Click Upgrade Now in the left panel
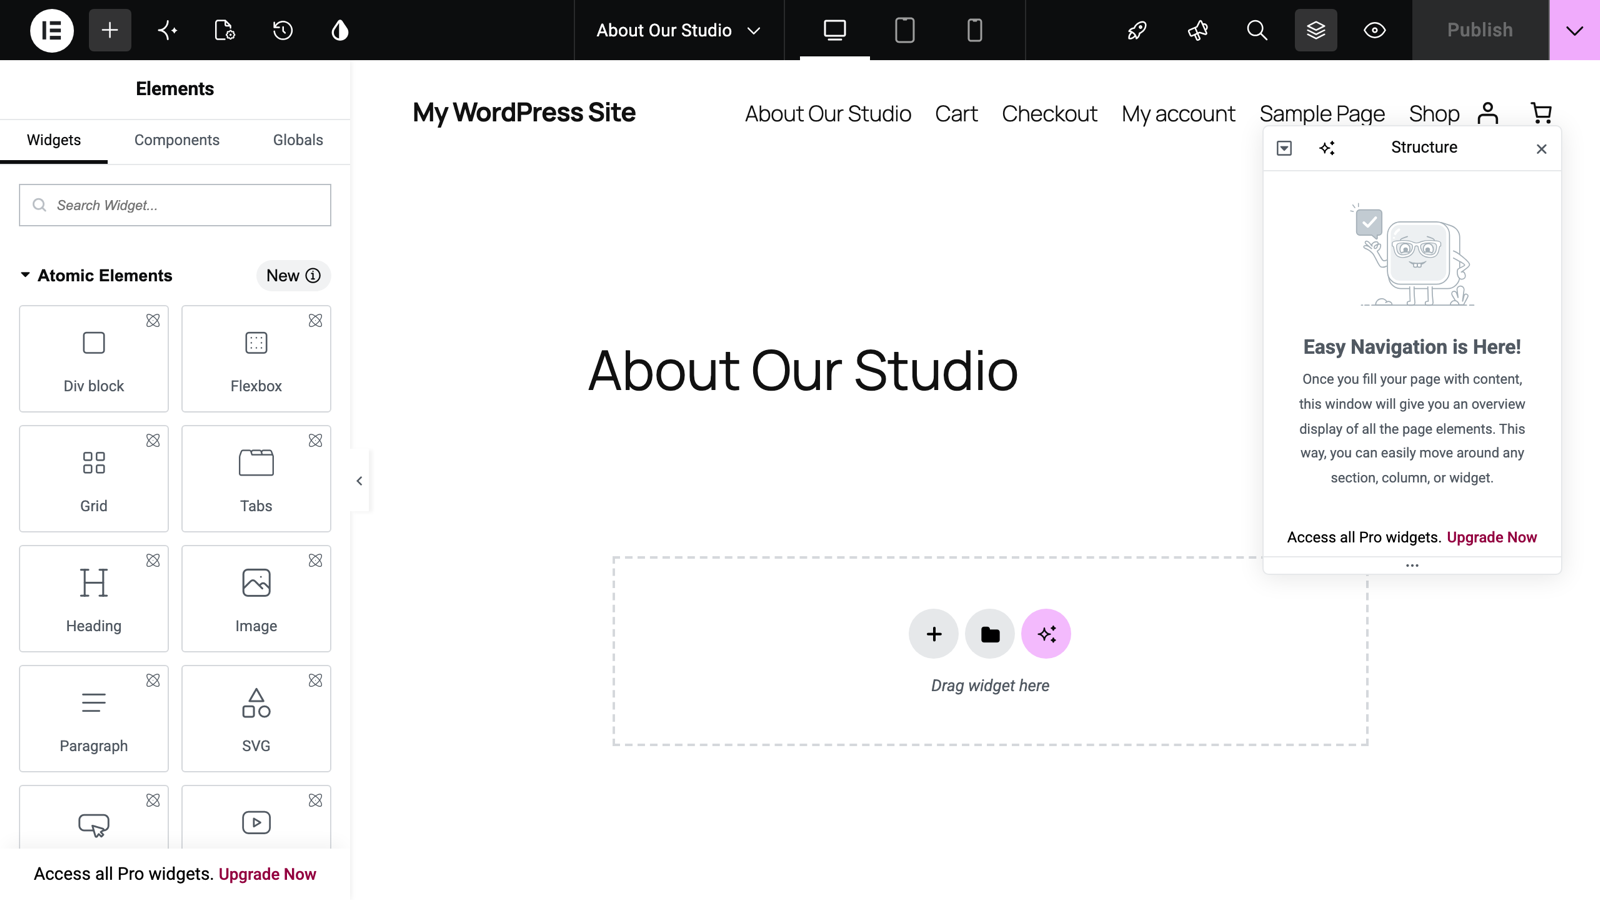Screen dimensions: 1600x900 point(267,874)
